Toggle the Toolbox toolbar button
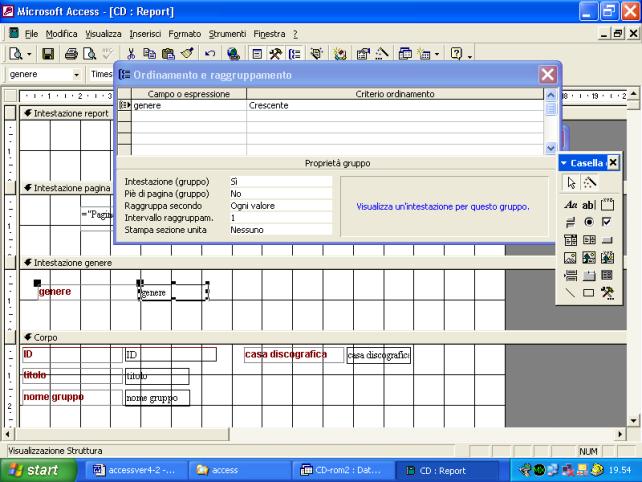Viewport: 642px width, 482px height. click(276, 54)
